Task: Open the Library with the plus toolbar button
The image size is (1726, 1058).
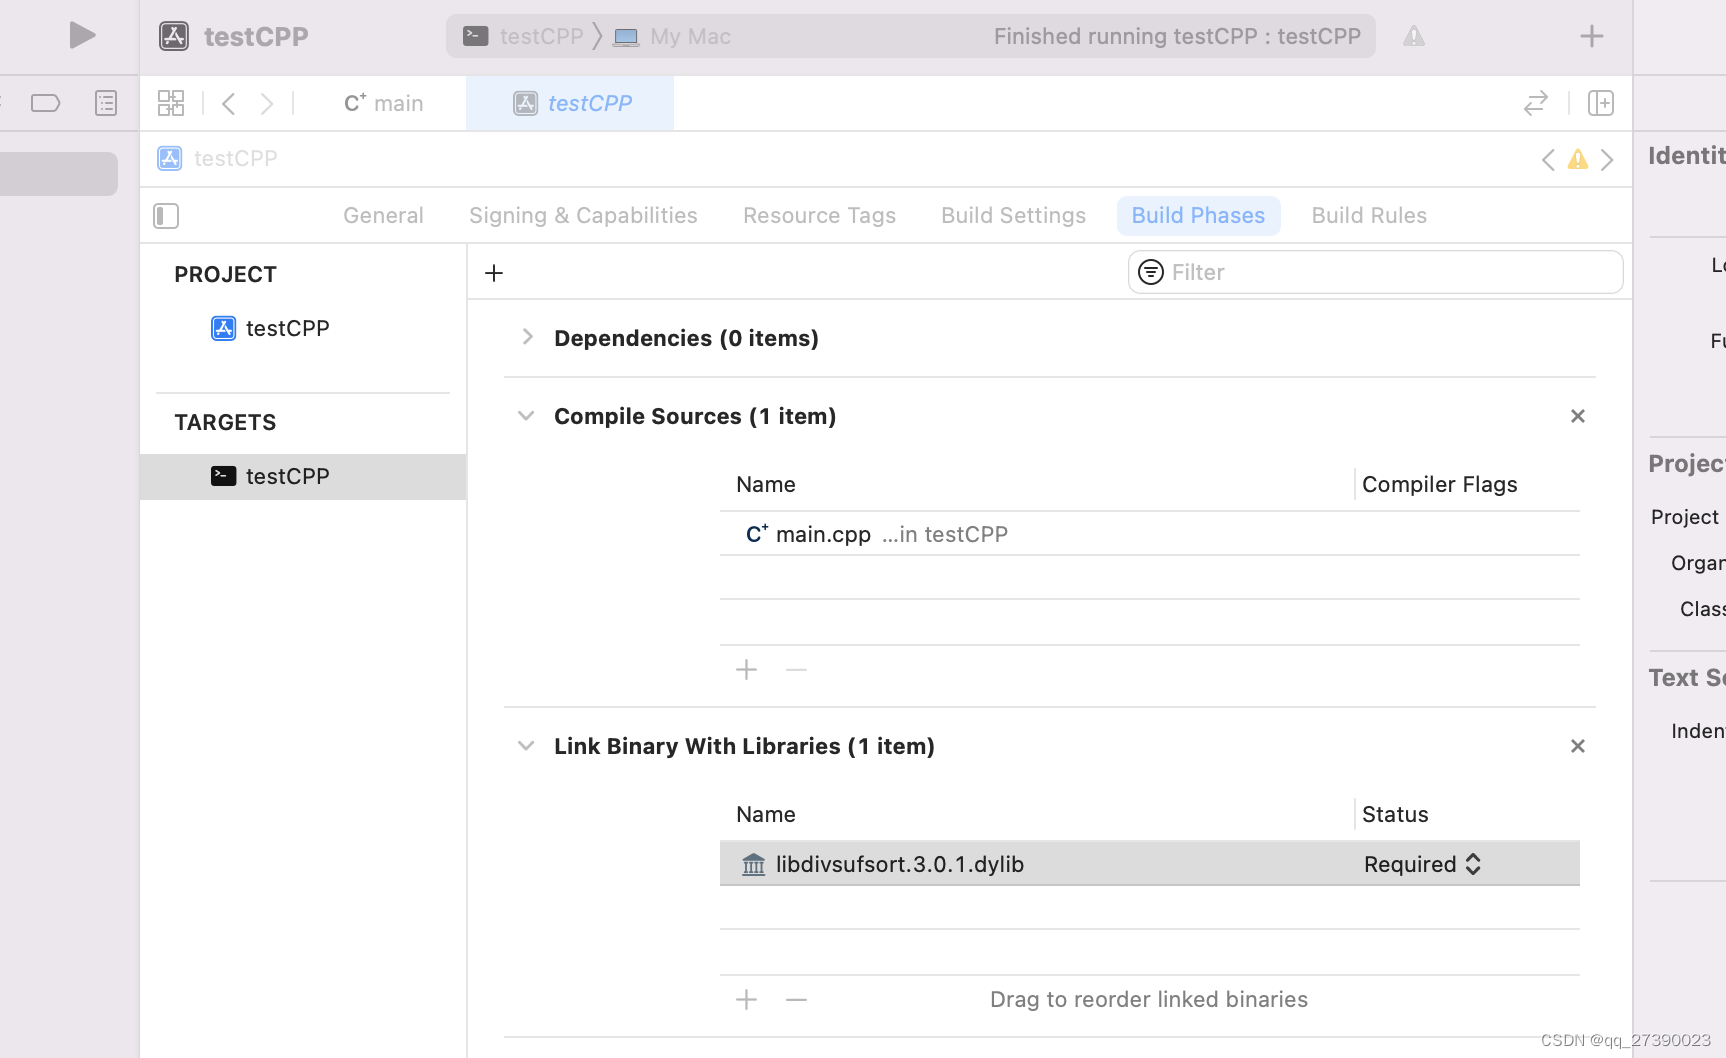Action: [x=1591, y=36]
